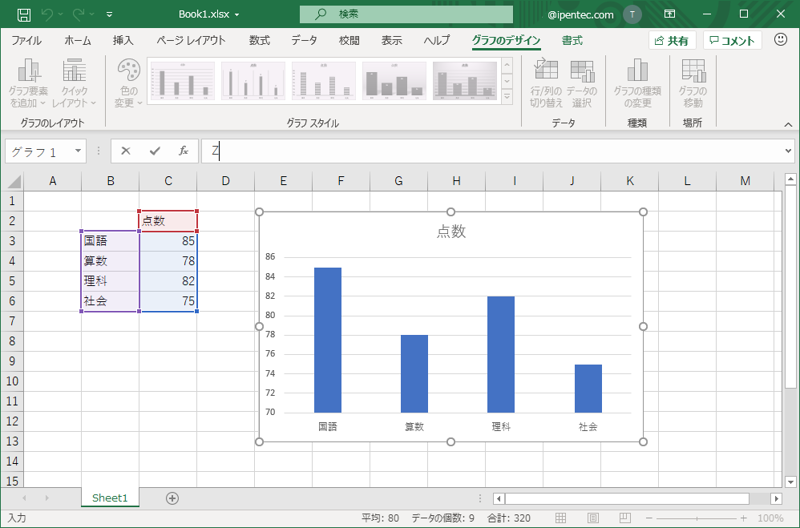Viewport: 800px width, 528px height.
Task: Open the Name Box dropdown arrow
Action: (x=78, y=151)
